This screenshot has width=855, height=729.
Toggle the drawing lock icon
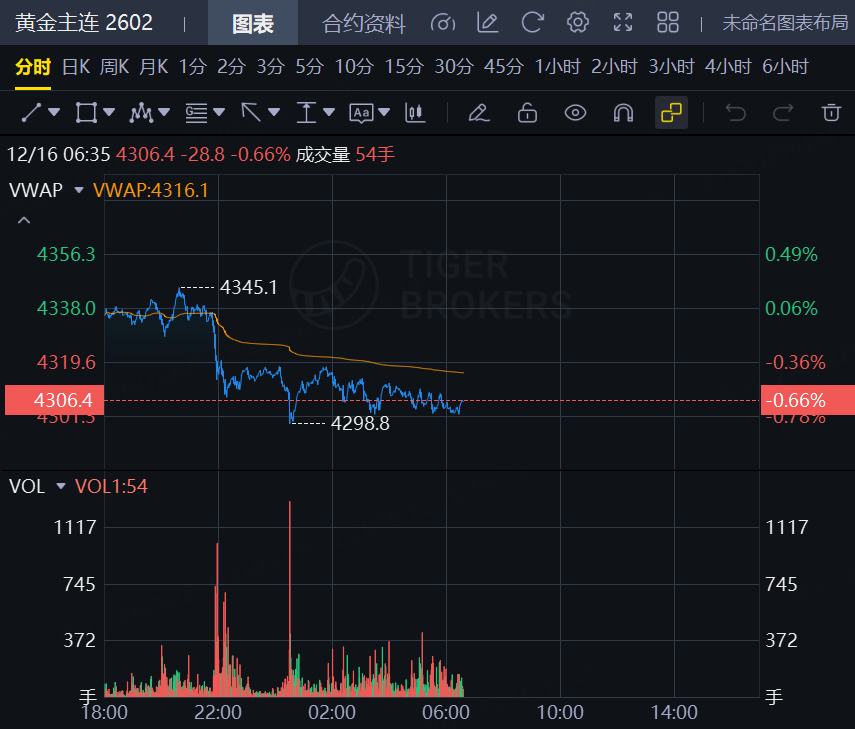(527, 112)
